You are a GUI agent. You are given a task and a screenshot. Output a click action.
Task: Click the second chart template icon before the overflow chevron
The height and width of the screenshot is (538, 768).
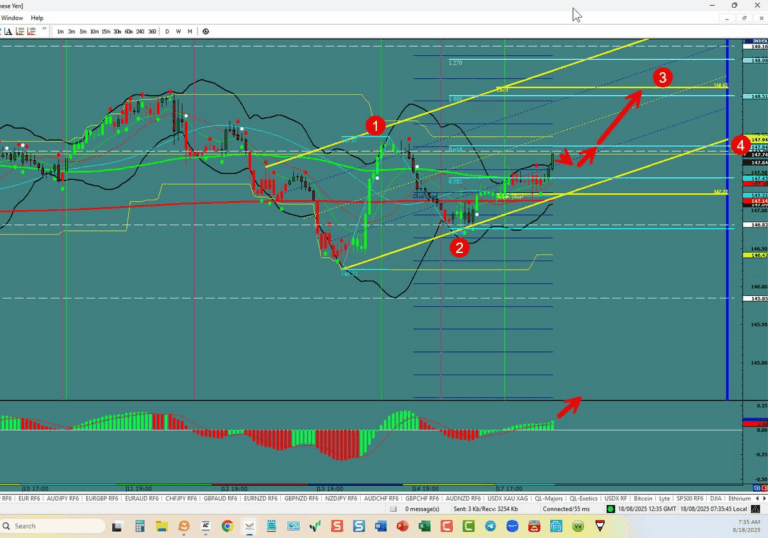click(x=31, y=31)
